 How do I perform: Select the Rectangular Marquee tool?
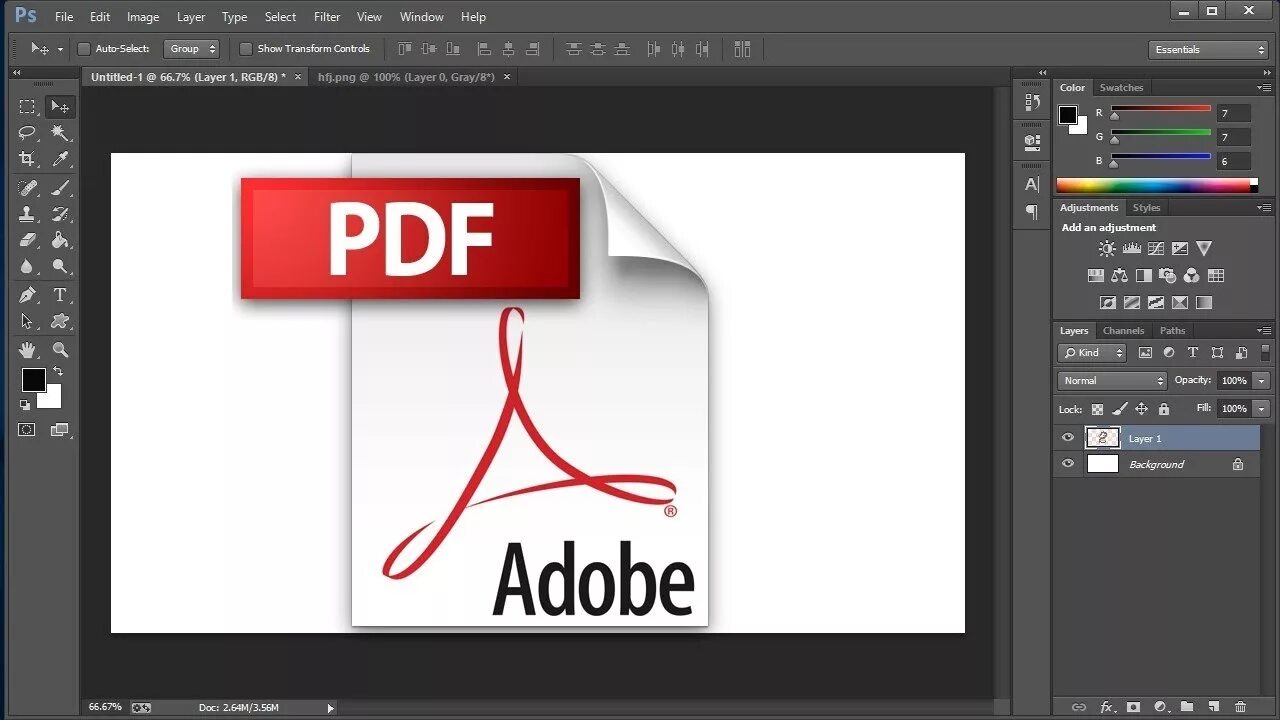pos(27,106)
